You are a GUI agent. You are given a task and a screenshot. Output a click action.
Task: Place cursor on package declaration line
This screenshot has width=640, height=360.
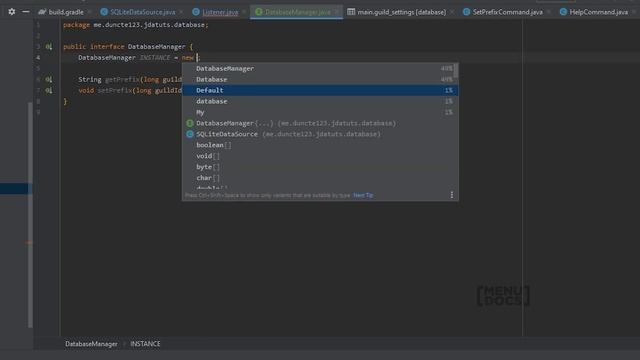pos(136,25)
